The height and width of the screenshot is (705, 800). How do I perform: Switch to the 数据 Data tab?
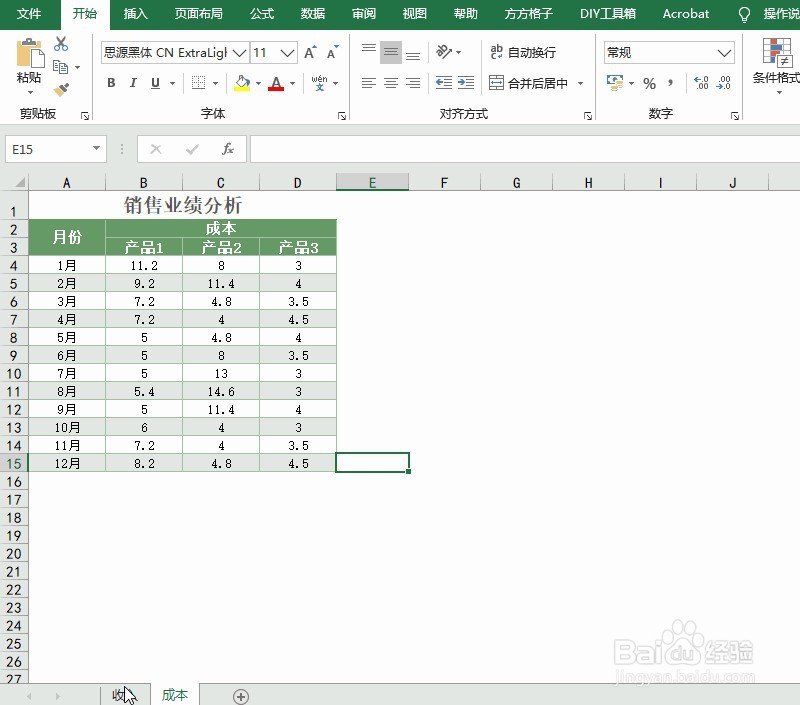tap(313, 14)
